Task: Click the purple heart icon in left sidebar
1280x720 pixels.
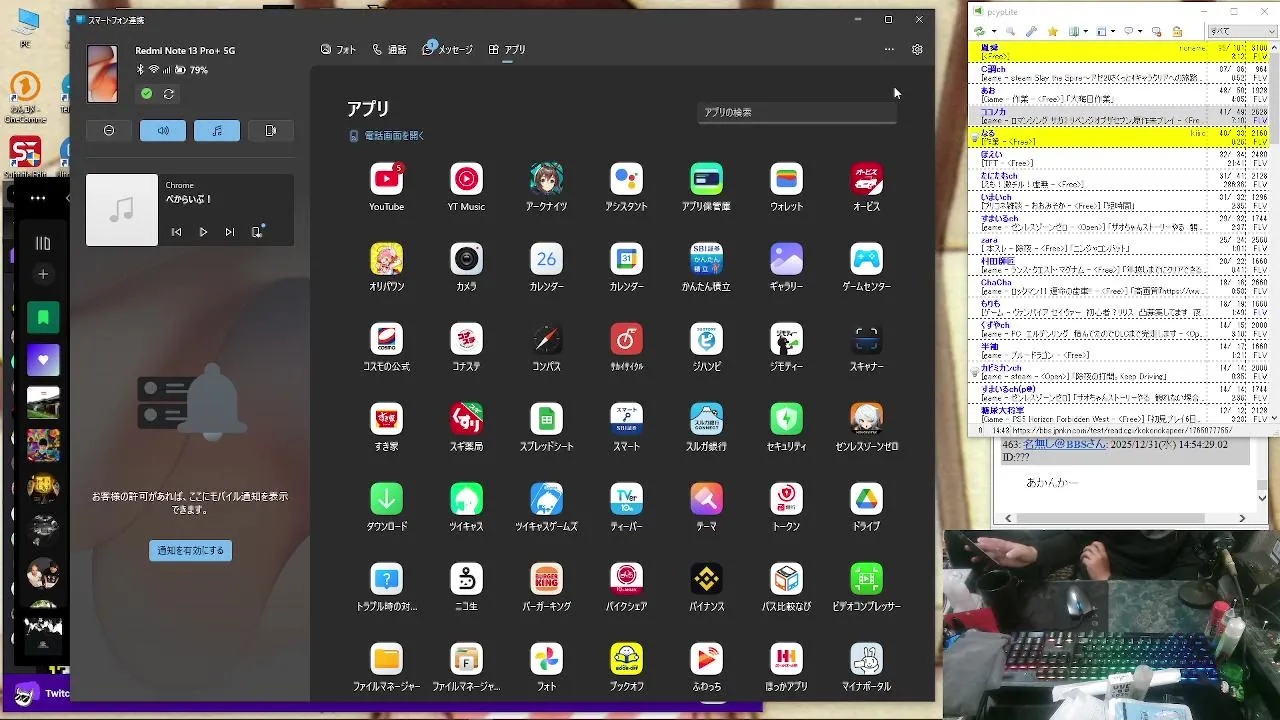Action: pyautogui.click(x=43, y=360)
